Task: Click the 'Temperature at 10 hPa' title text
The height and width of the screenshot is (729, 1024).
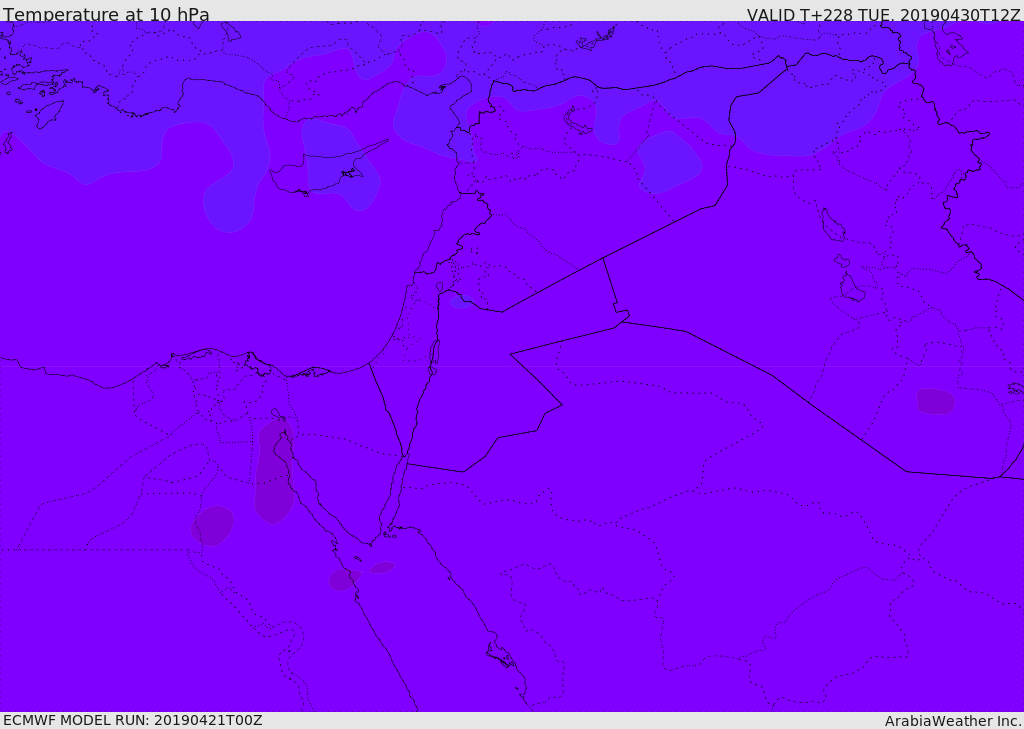Action: (x=106, y=14)
